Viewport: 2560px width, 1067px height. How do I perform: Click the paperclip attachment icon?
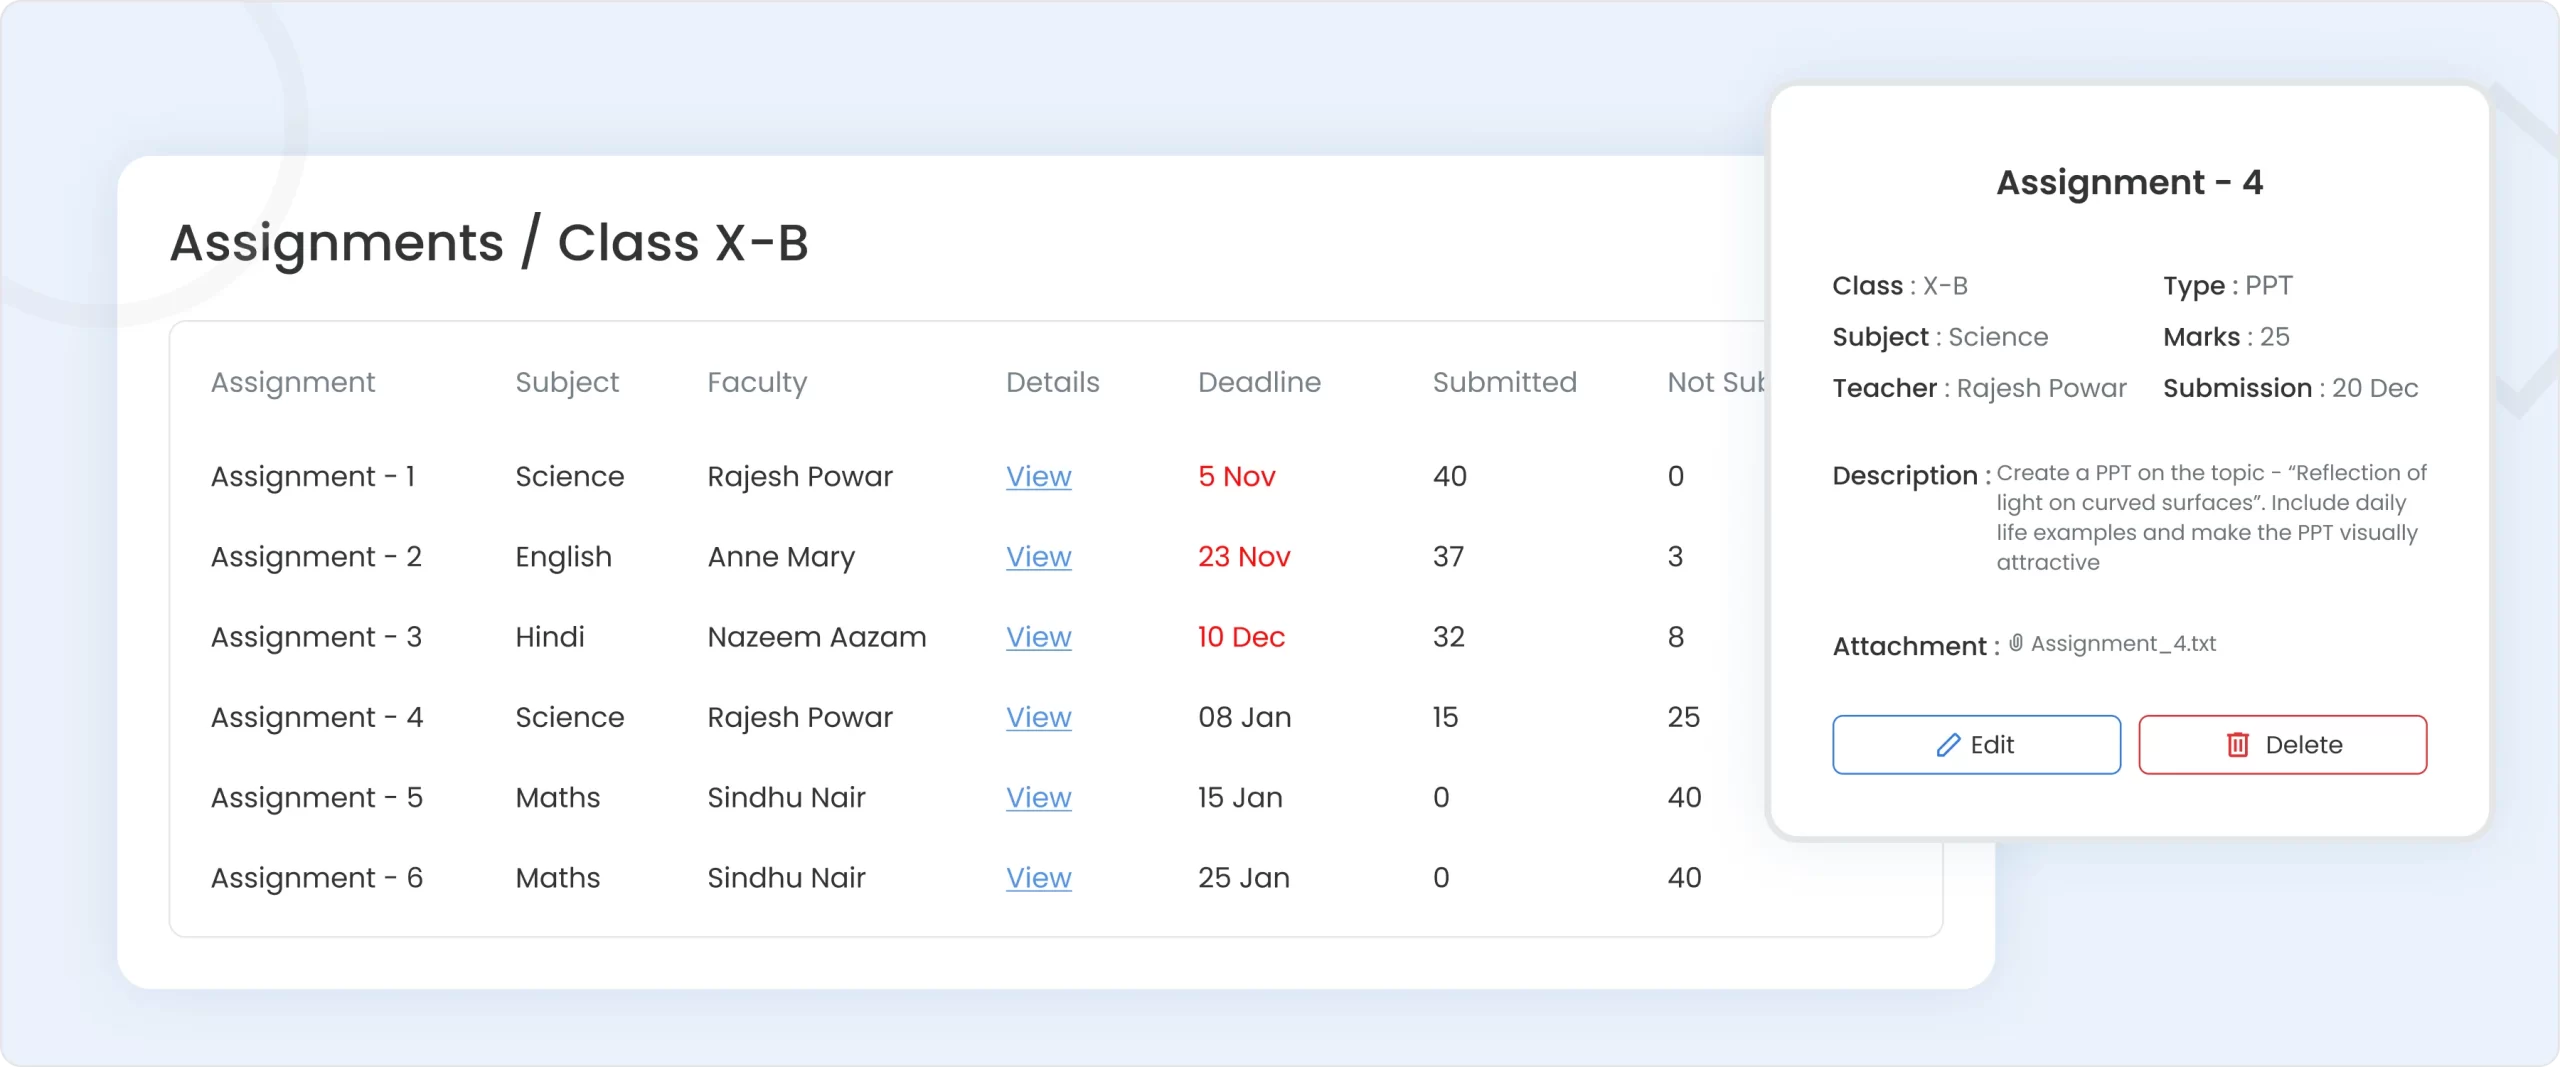2019,643
